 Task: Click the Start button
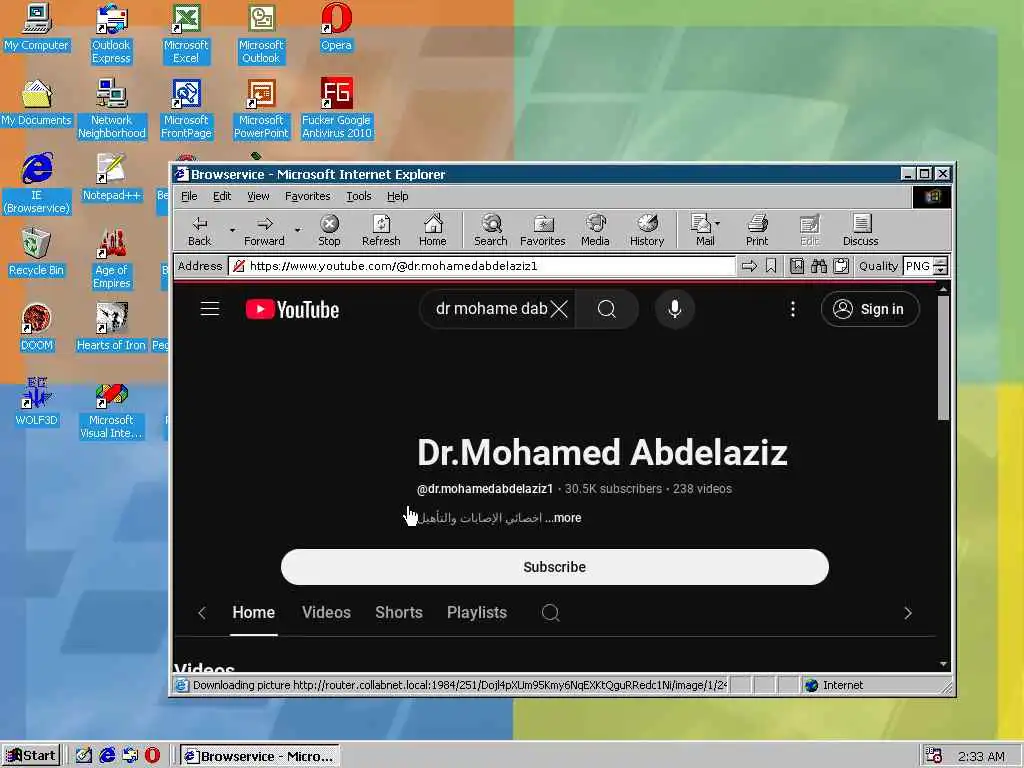(x=31, y=756)
